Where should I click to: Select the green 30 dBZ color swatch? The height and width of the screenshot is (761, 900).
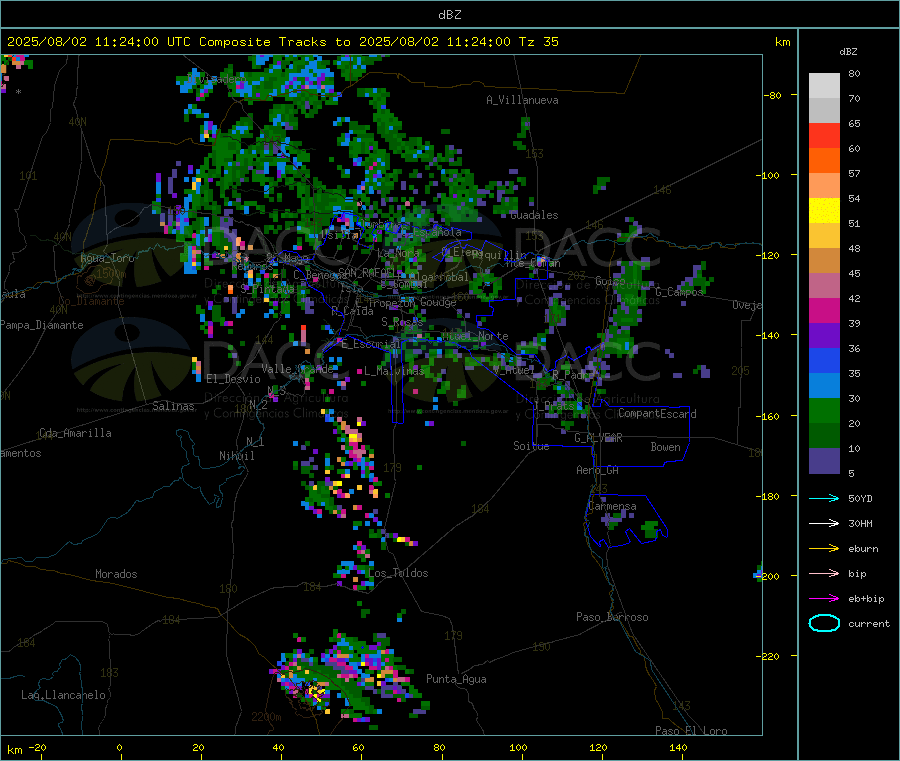coord(824,410)
